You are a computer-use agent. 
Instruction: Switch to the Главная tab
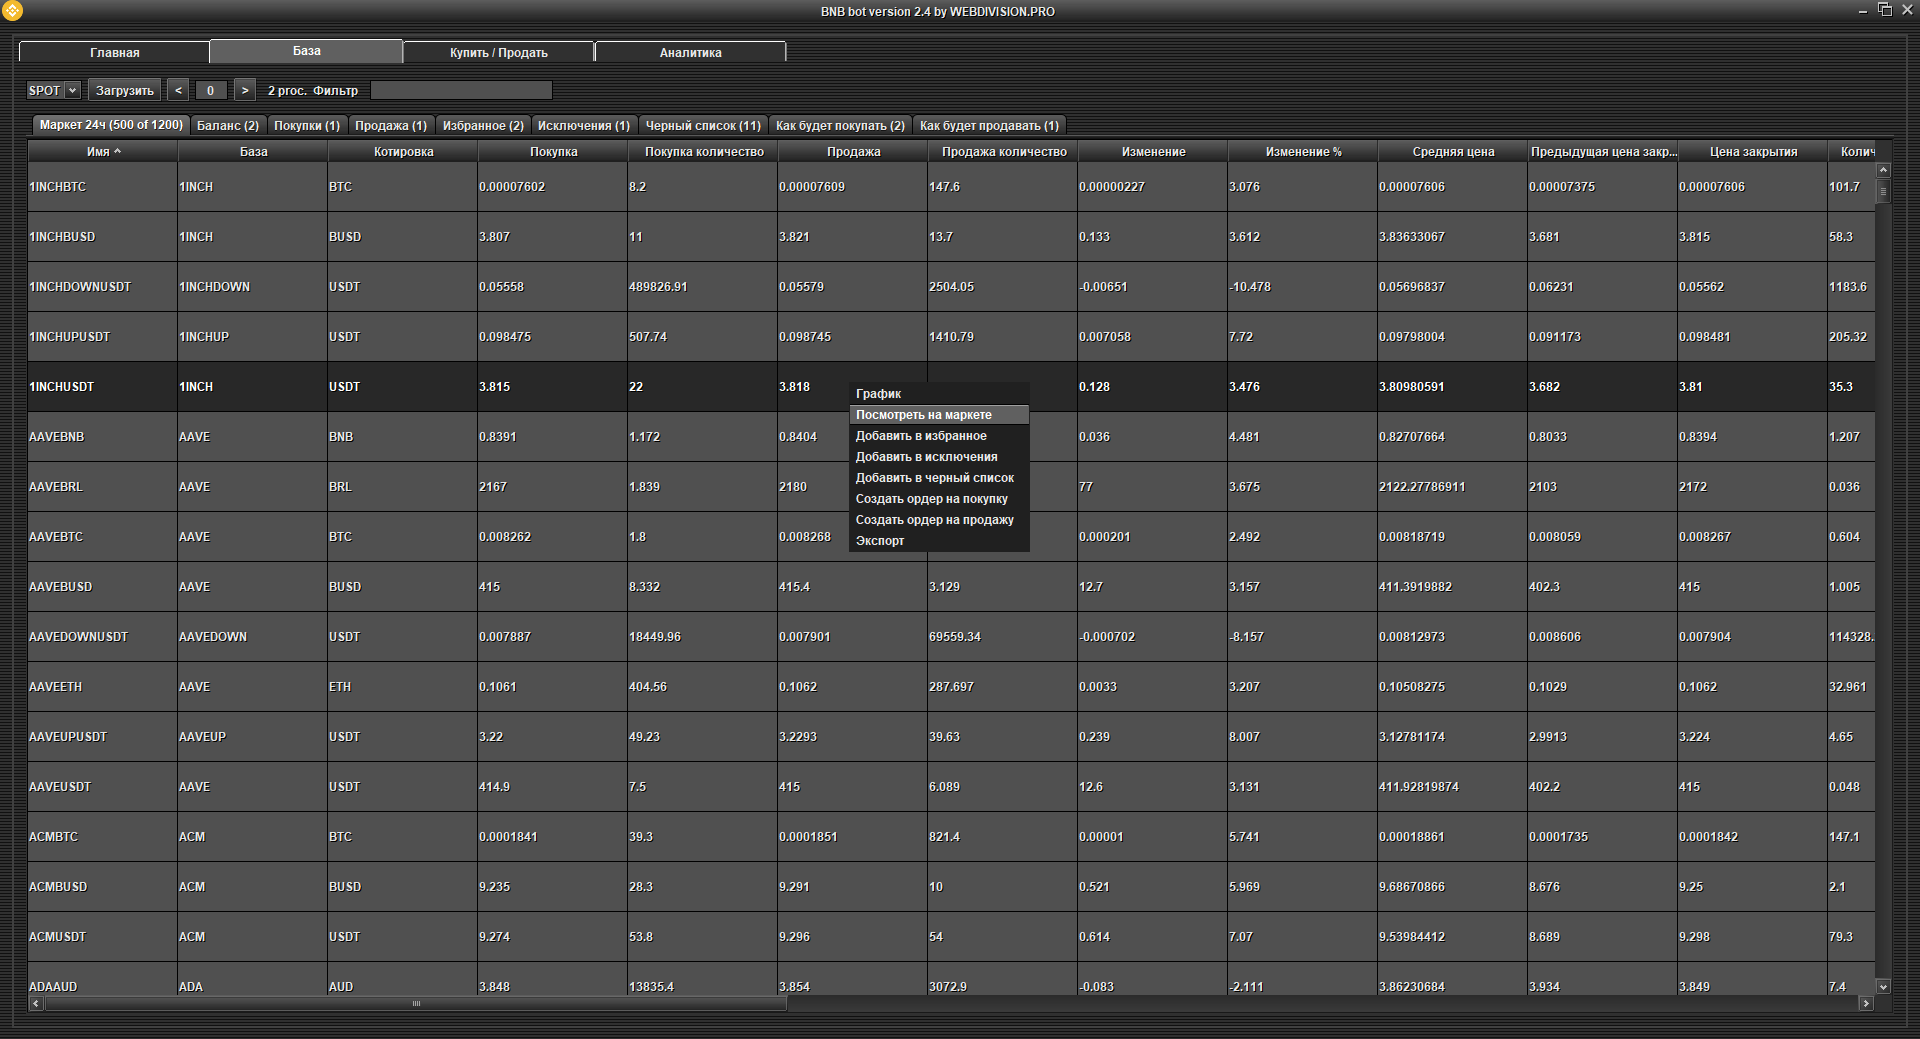(x=114, y=52)
